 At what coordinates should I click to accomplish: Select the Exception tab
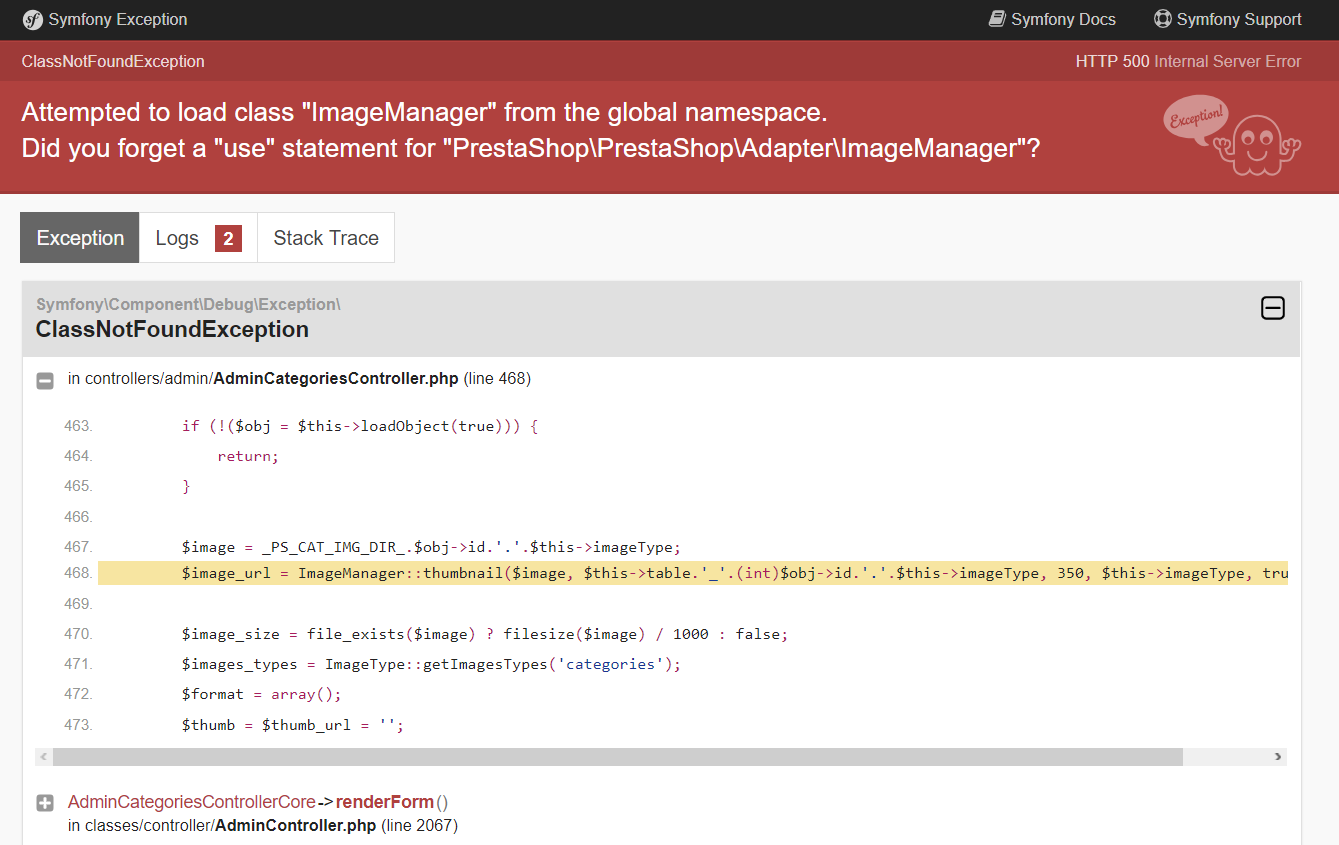click(x=80, y=238)
